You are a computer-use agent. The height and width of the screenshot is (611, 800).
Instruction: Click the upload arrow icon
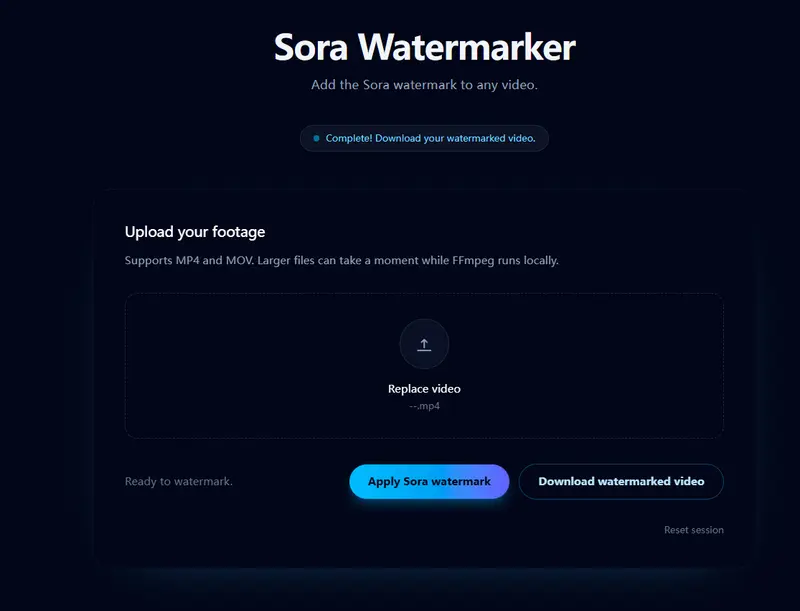click(x=424, y=345)
